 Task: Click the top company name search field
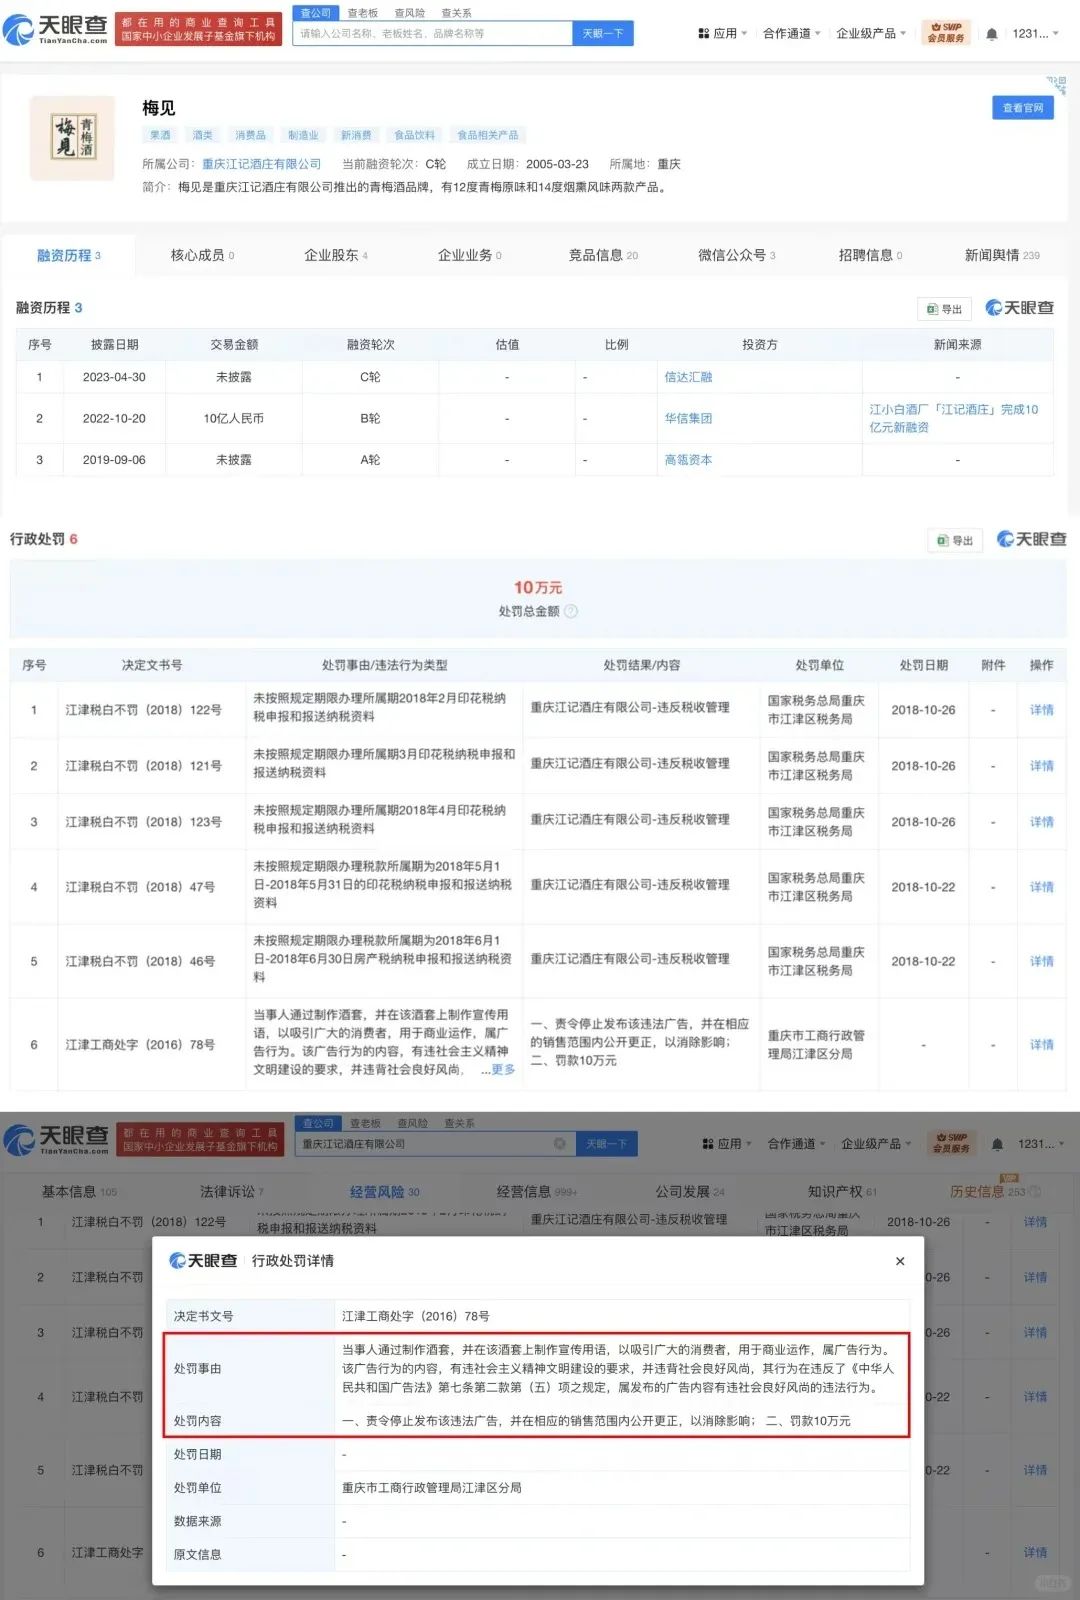tap(433, 33)
